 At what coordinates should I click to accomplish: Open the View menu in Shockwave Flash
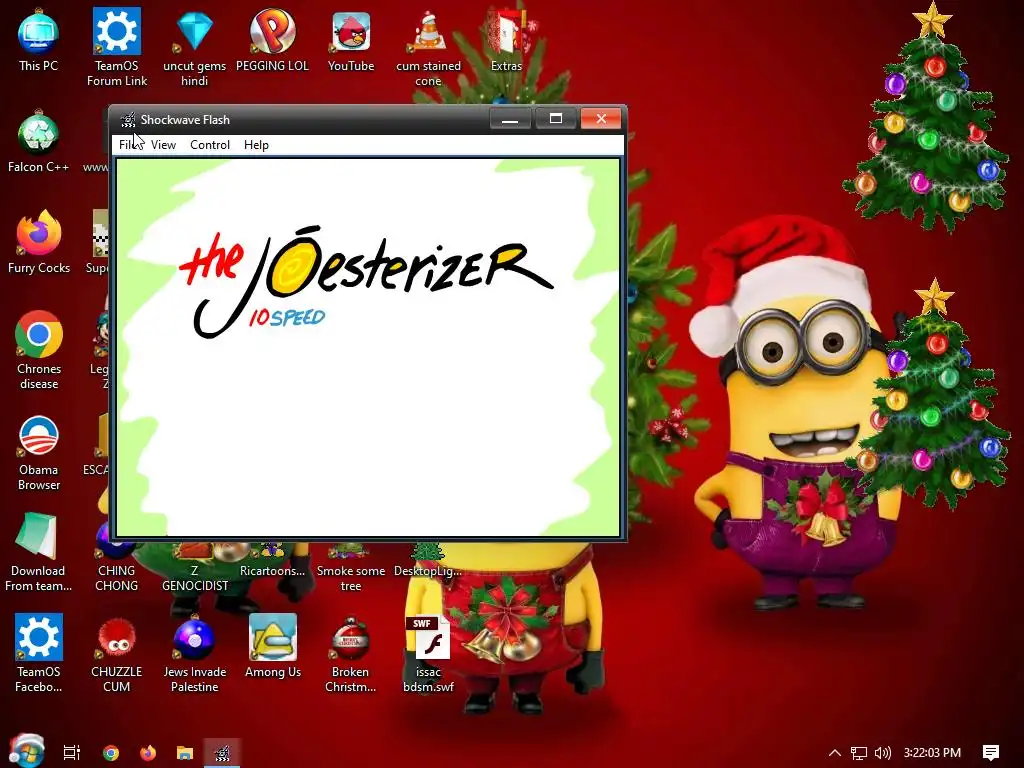[x=163, y=144]
